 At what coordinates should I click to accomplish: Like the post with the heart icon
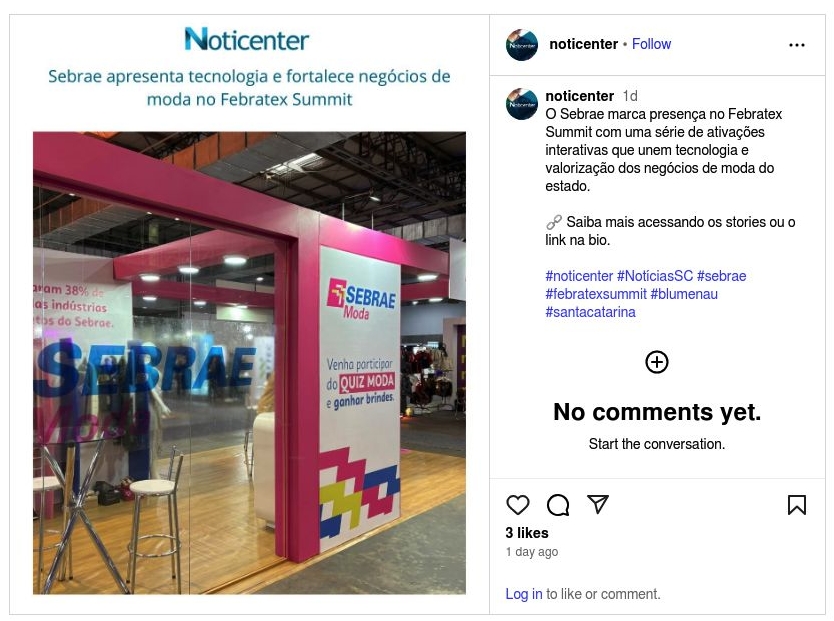[x=518, y=505]
